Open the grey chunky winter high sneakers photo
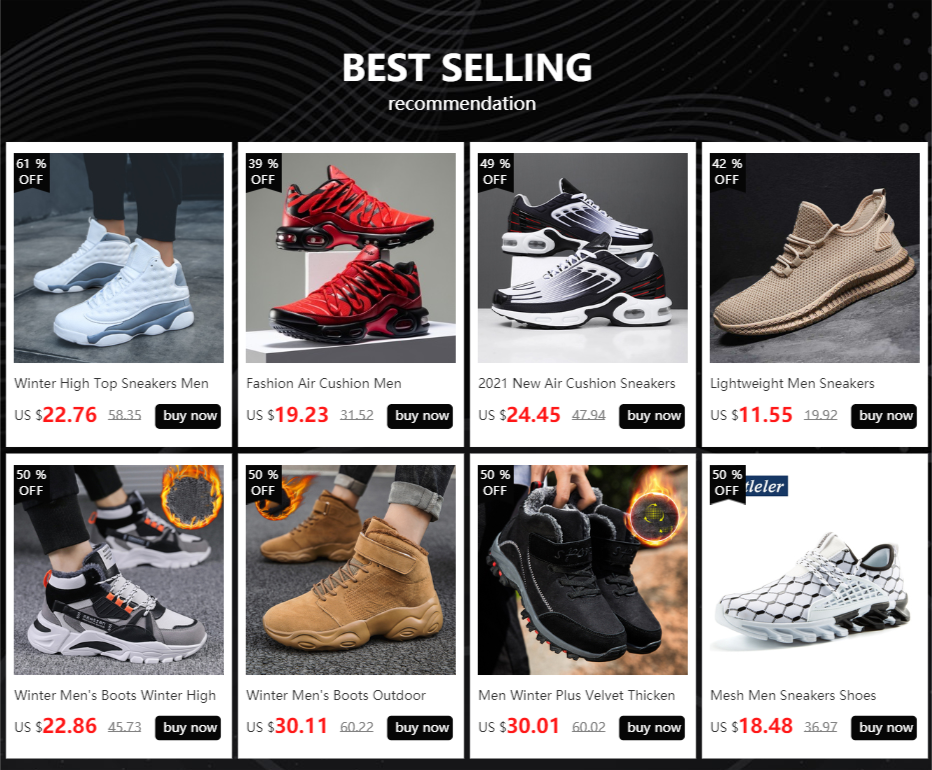The image size is (932, 770). pyautogui.click(x=119, y=570)
